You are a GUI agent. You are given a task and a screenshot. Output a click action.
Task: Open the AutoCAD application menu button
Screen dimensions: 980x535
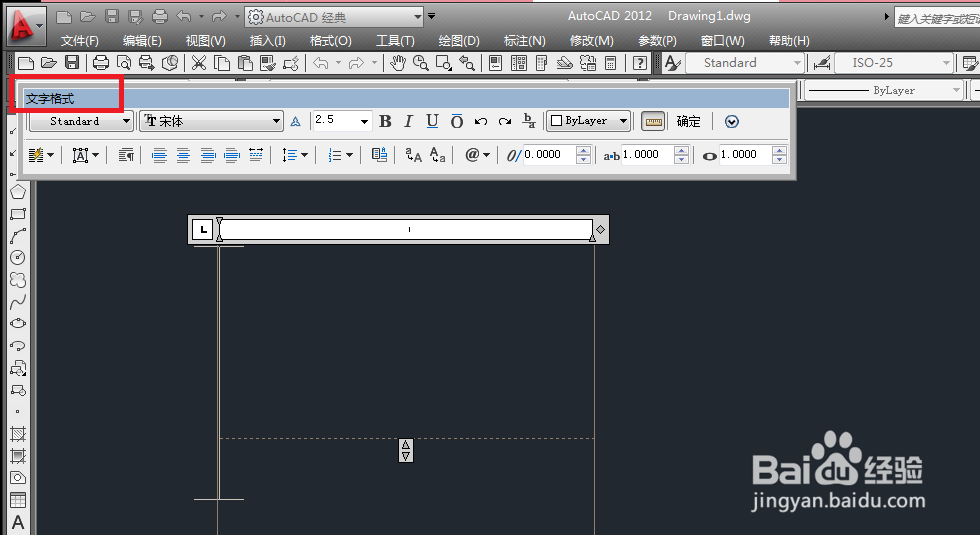tap(25, 26)
